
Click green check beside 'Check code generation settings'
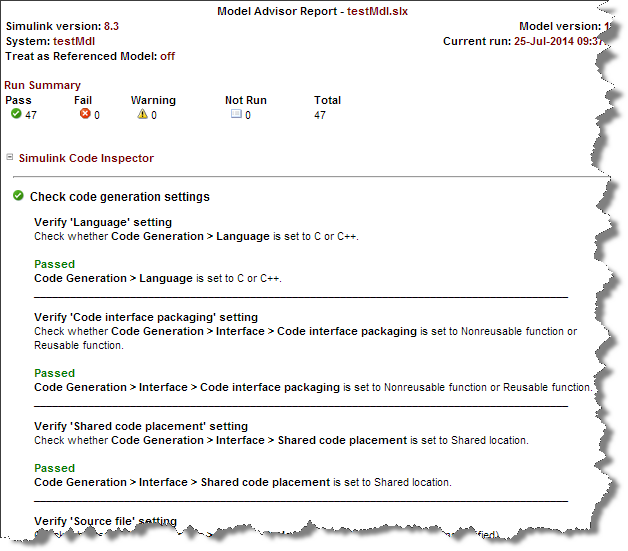click(x=18, y=197)
